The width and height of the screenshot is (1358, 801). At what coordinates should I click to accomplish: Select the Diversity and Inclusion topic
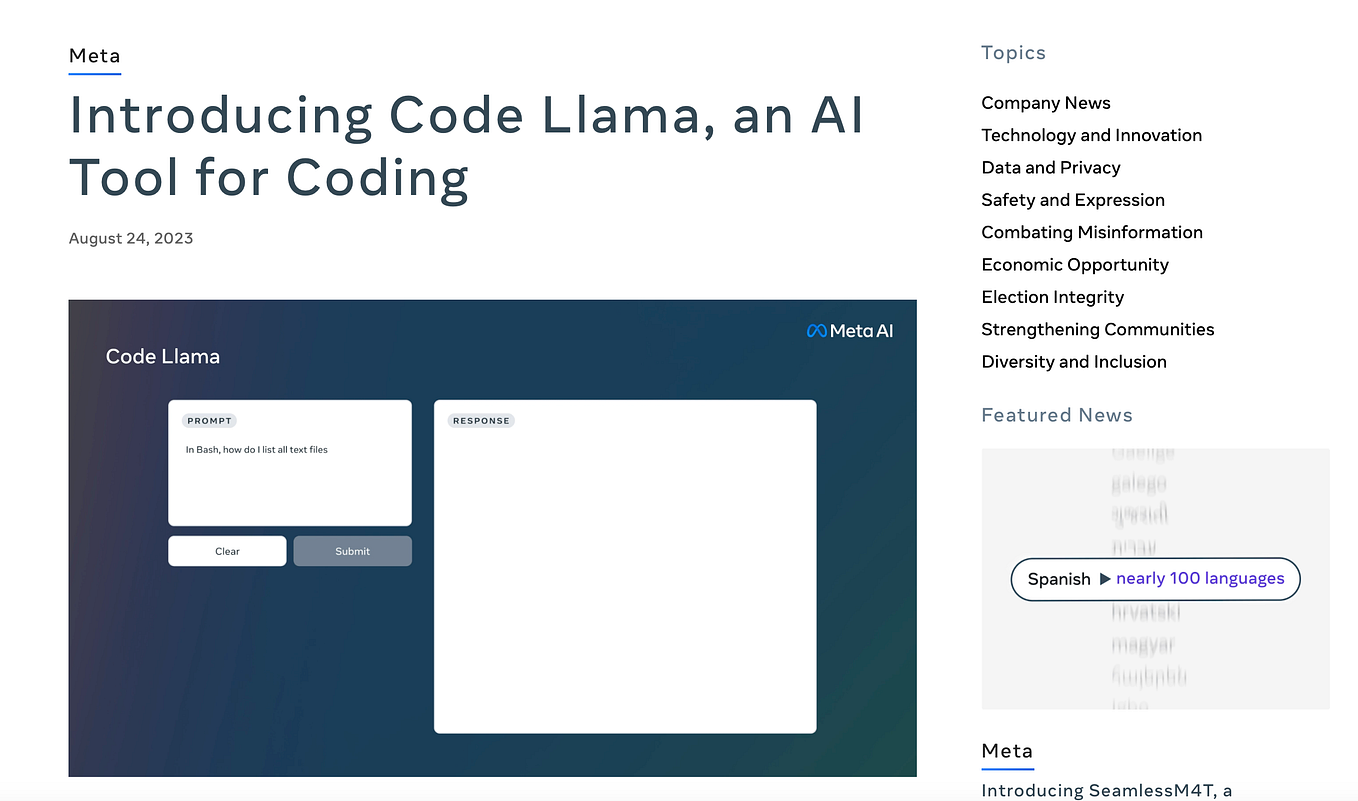[1073, 361]
